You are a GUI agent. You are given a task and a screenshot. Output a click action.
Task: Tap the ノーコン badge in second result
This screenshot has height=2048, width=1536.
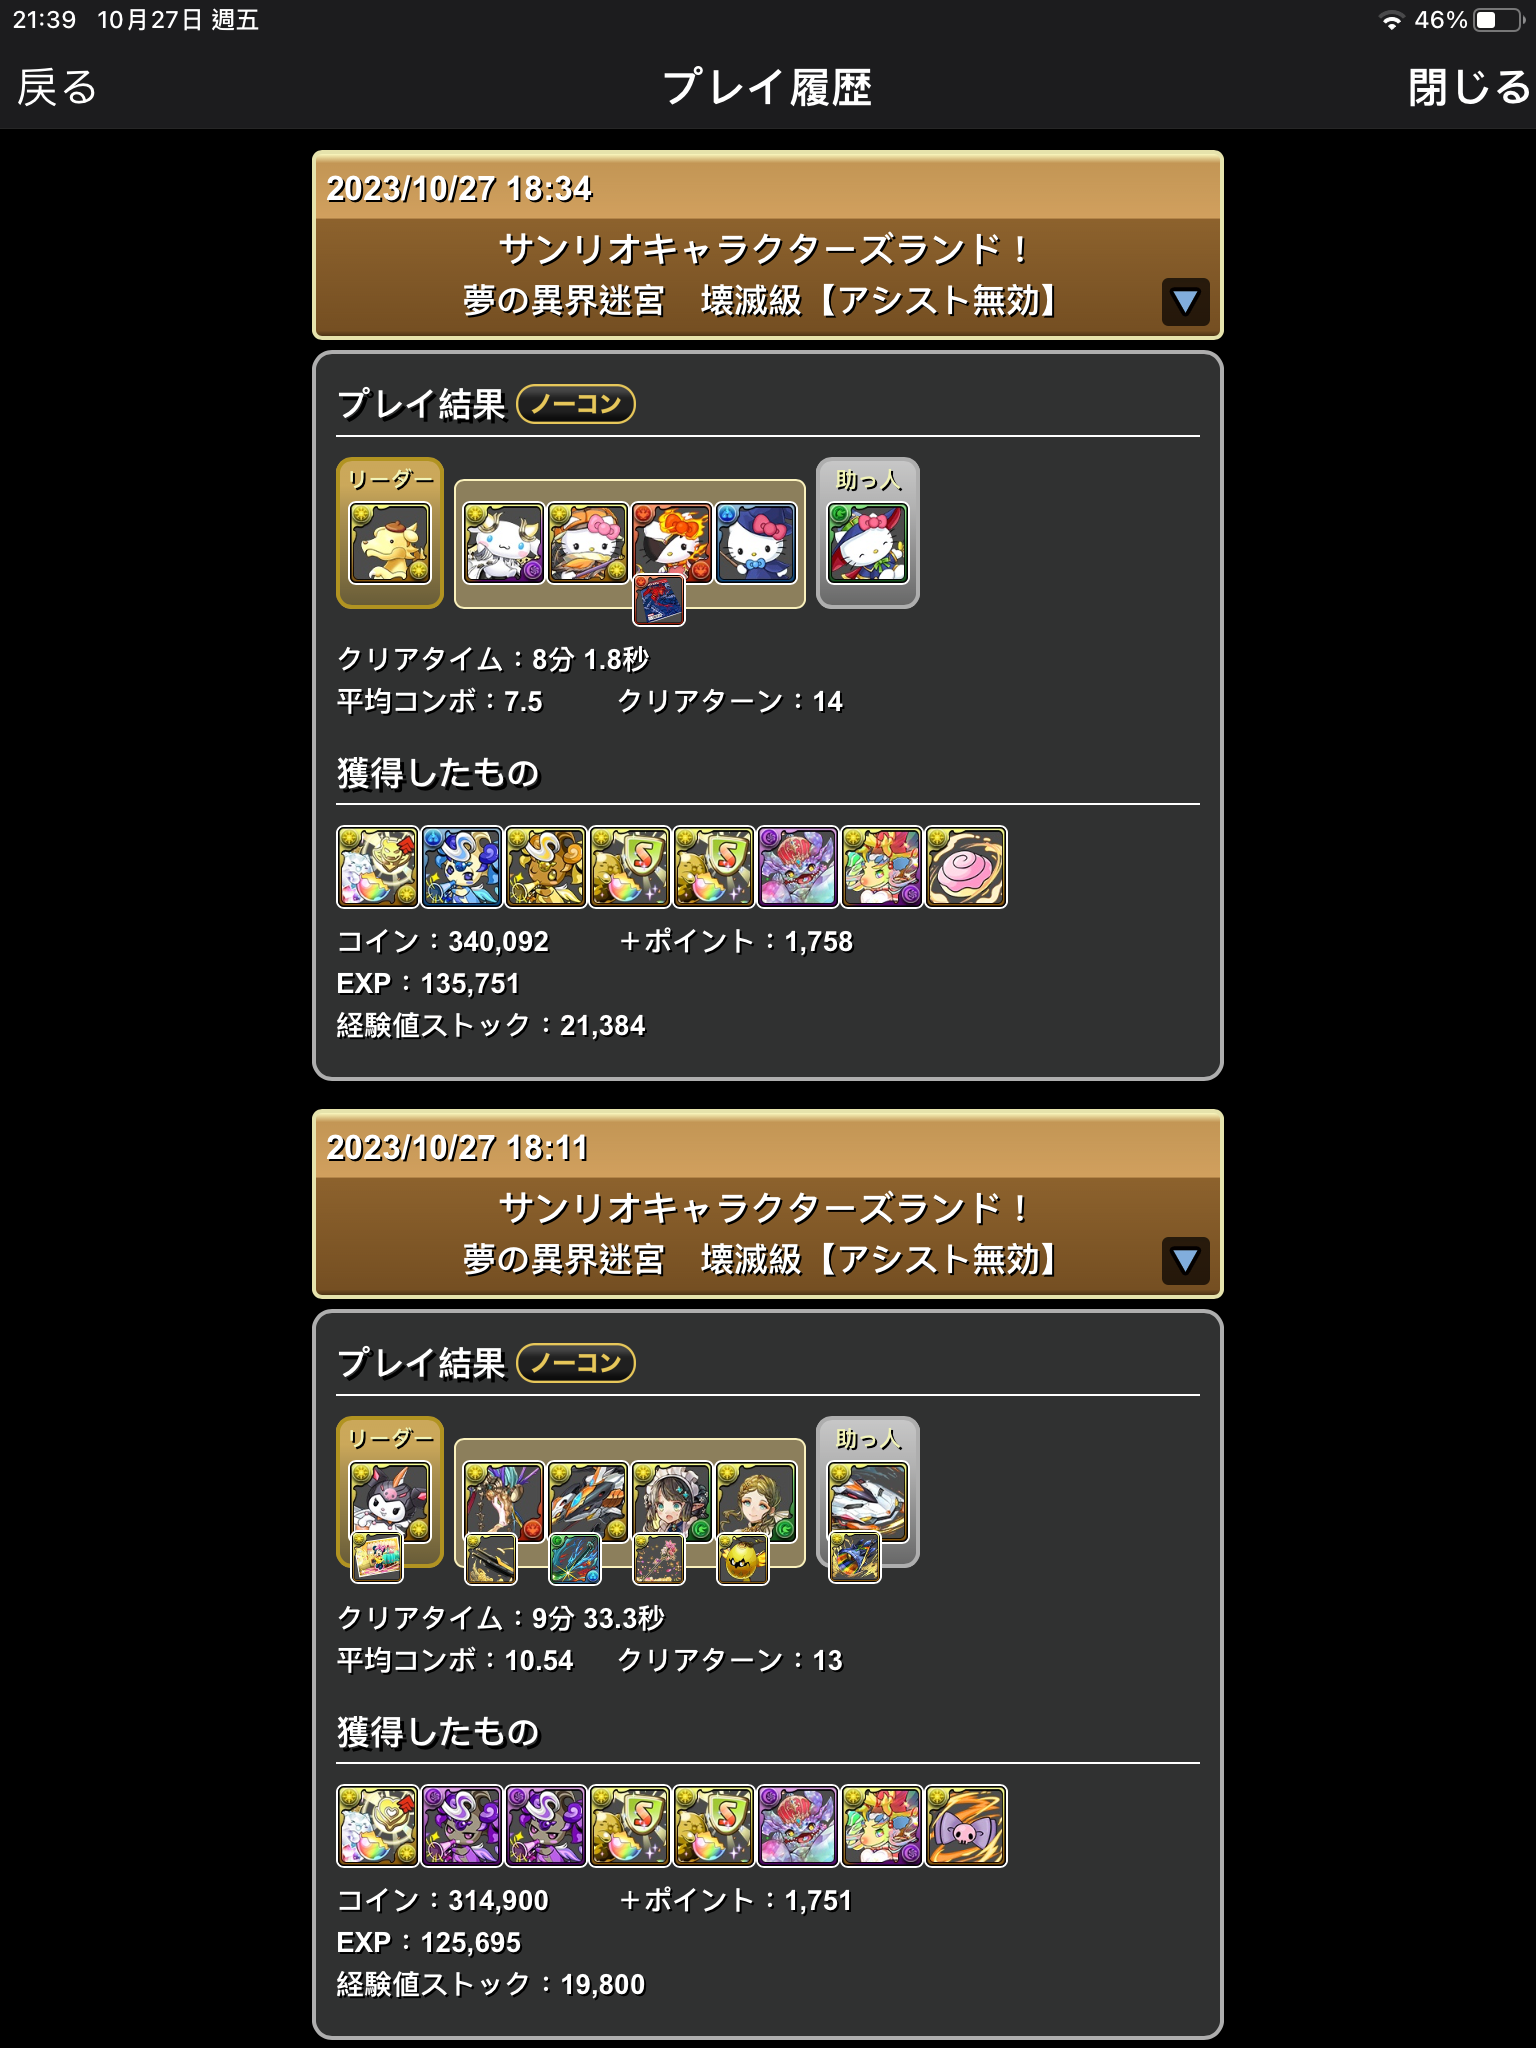pos(576,1363)
